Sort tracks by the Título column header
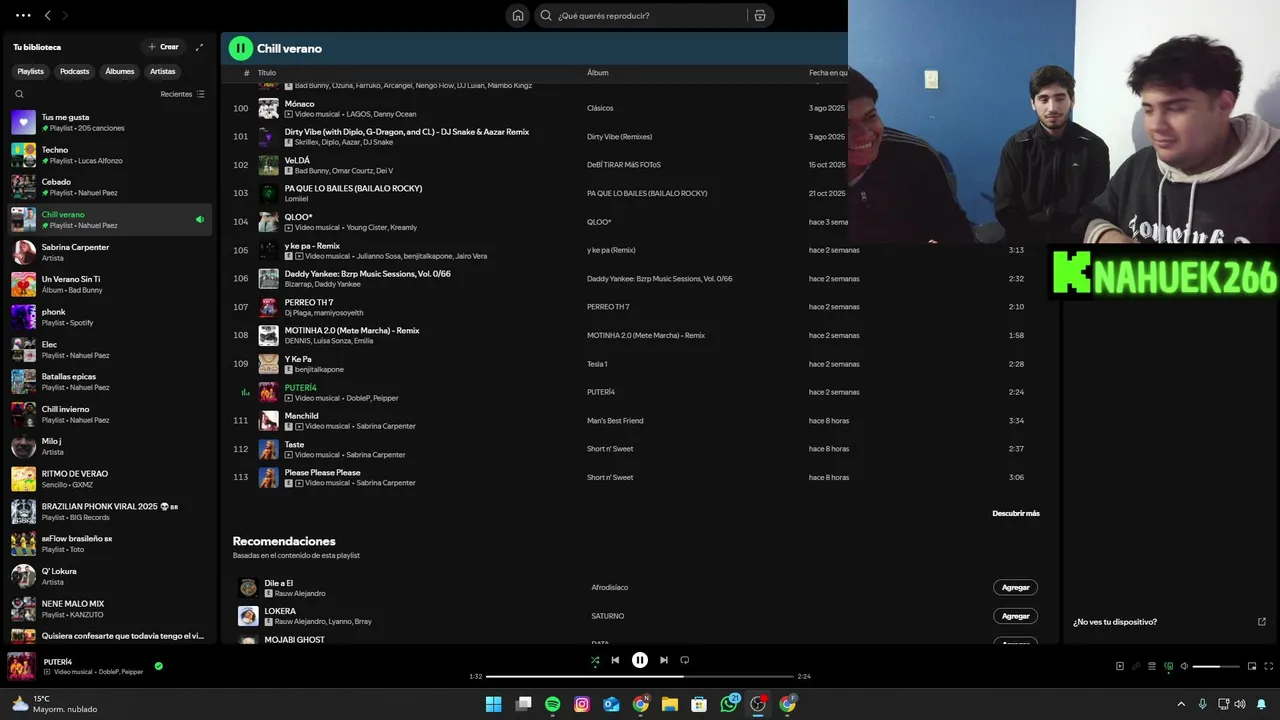 pyautogui.click(x=267, y=73)
